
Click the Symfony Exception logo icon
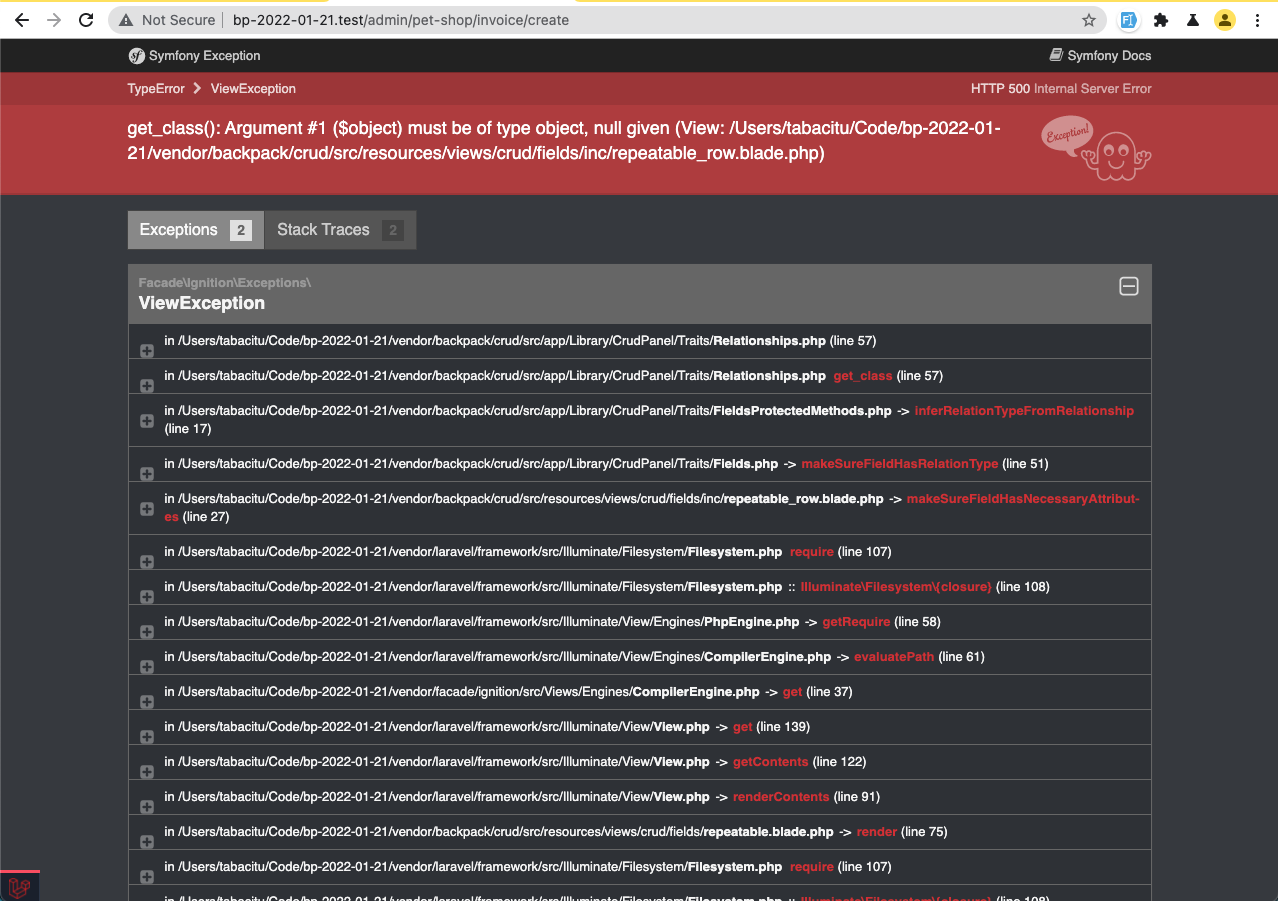[x=136, y=56]
